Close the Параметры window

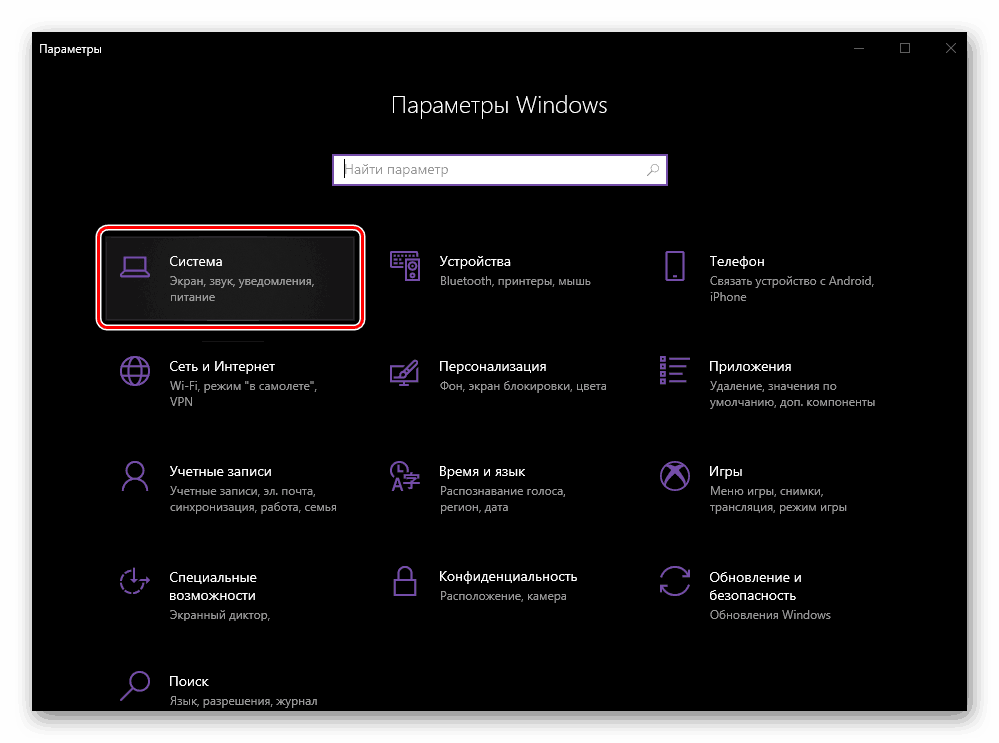click(x=951, y=48)
